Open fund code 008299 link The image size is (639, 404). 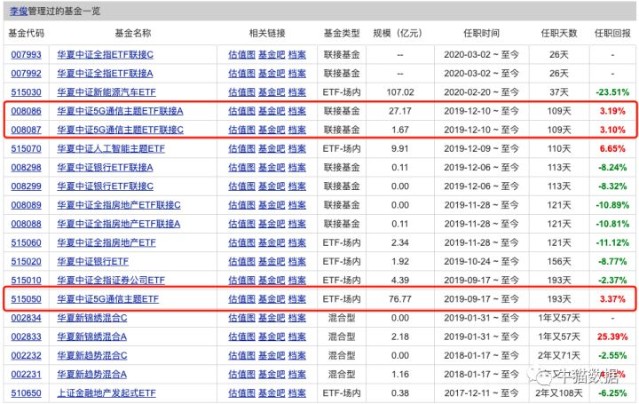pos(26,186)
